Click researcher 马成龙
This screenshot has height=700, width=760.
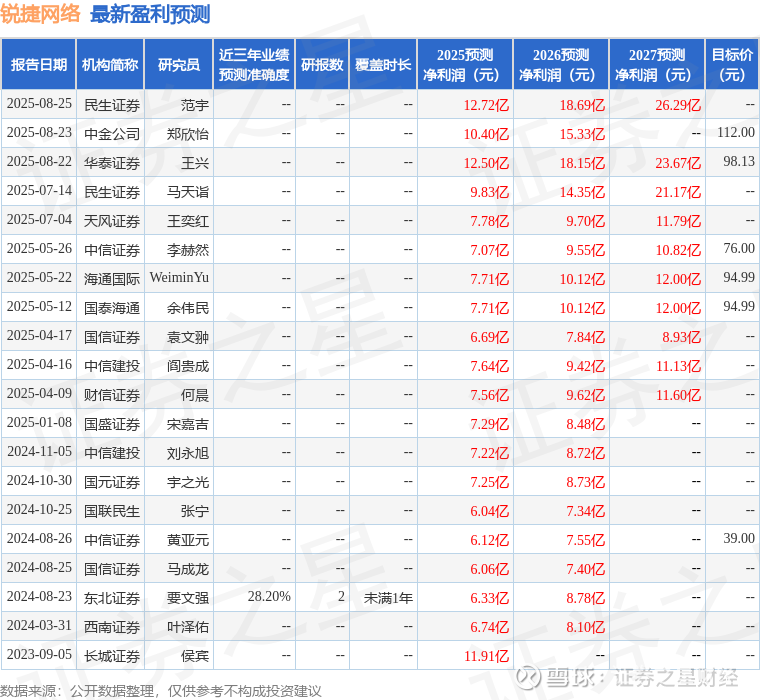[188, 569]
